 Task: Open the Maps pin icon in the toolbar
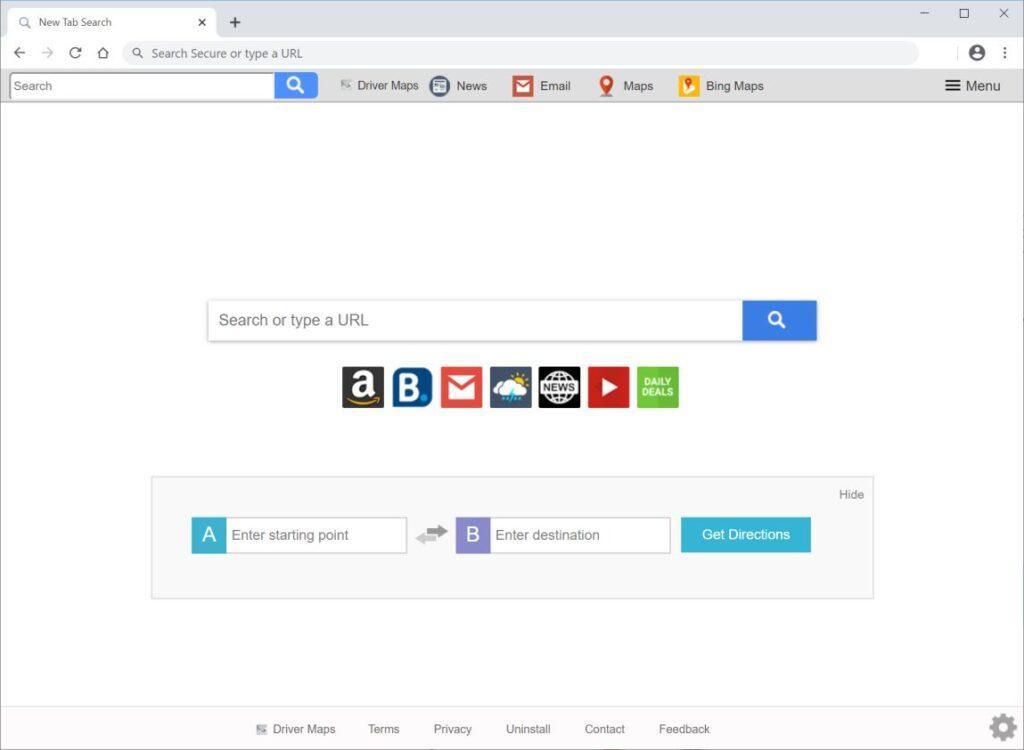pos(625,86)
